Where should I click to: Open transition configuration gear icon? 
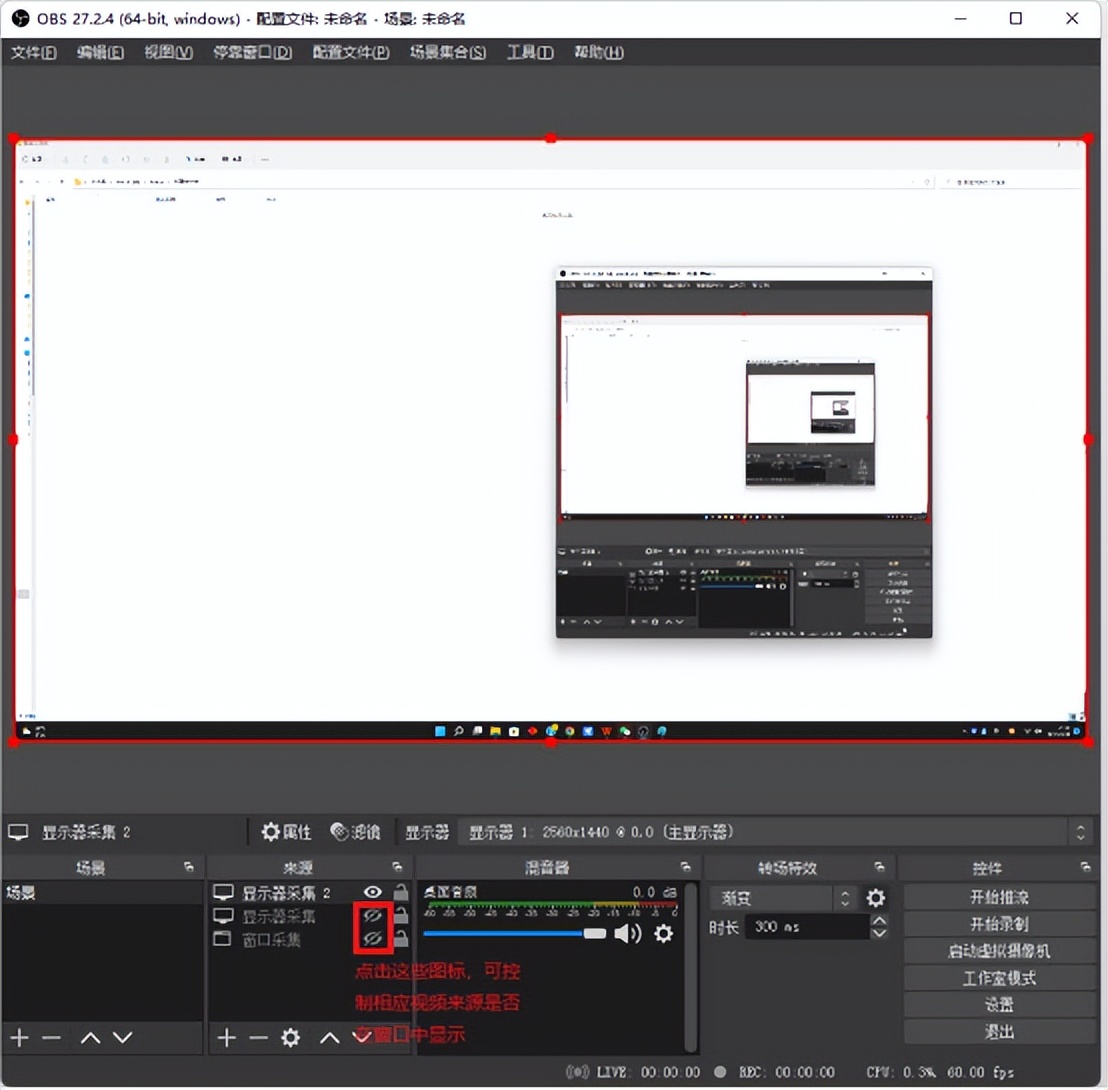click(876, 898)
